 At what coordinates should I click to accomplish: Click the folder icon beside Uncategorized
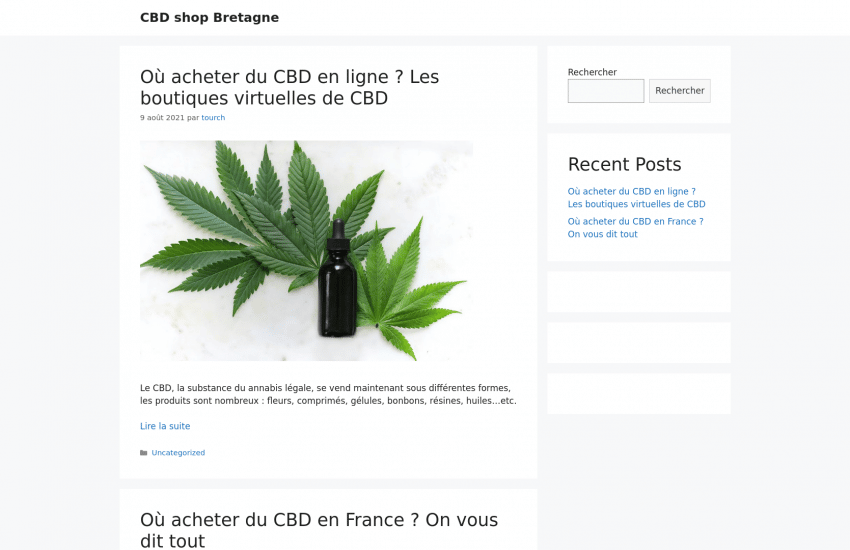(144, 453)
